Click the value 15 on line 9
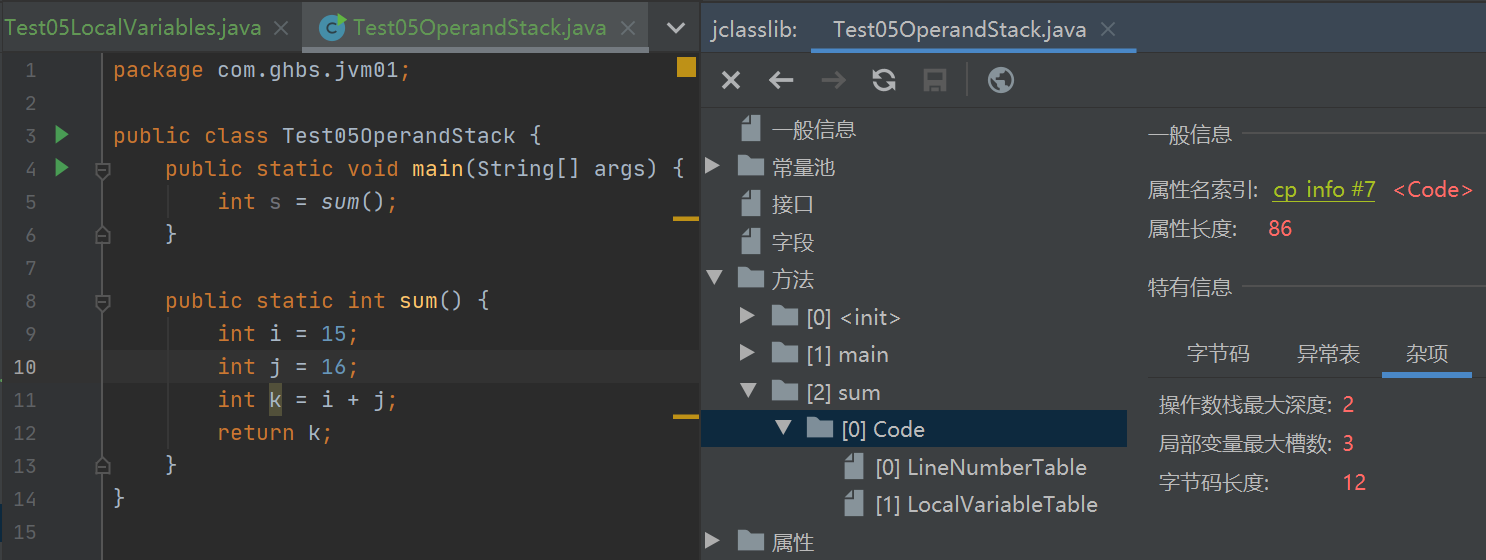The height and width of the screenshot is (560, 1486). (x=334, y=333)
